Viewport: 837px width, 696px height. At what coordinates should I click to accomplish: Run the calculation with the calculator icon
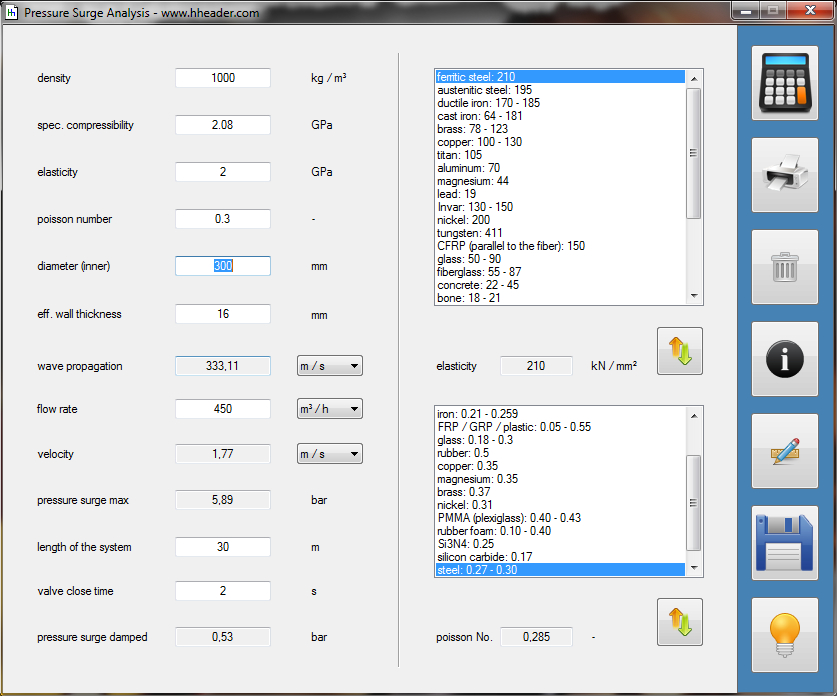pos(785,83)
